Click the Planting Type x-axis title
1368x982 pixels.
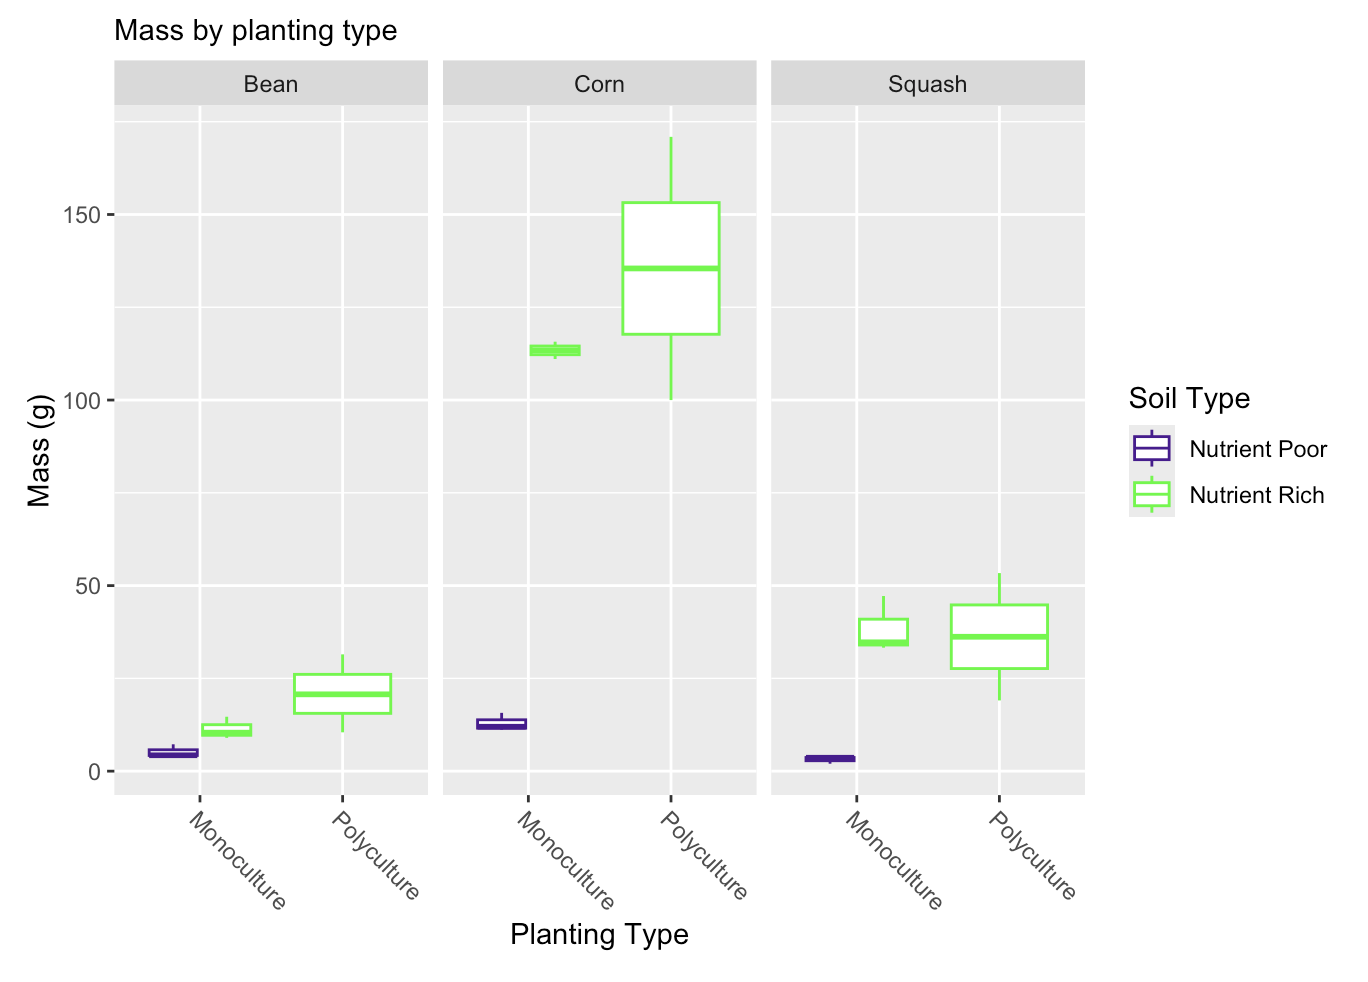(599, 934)
